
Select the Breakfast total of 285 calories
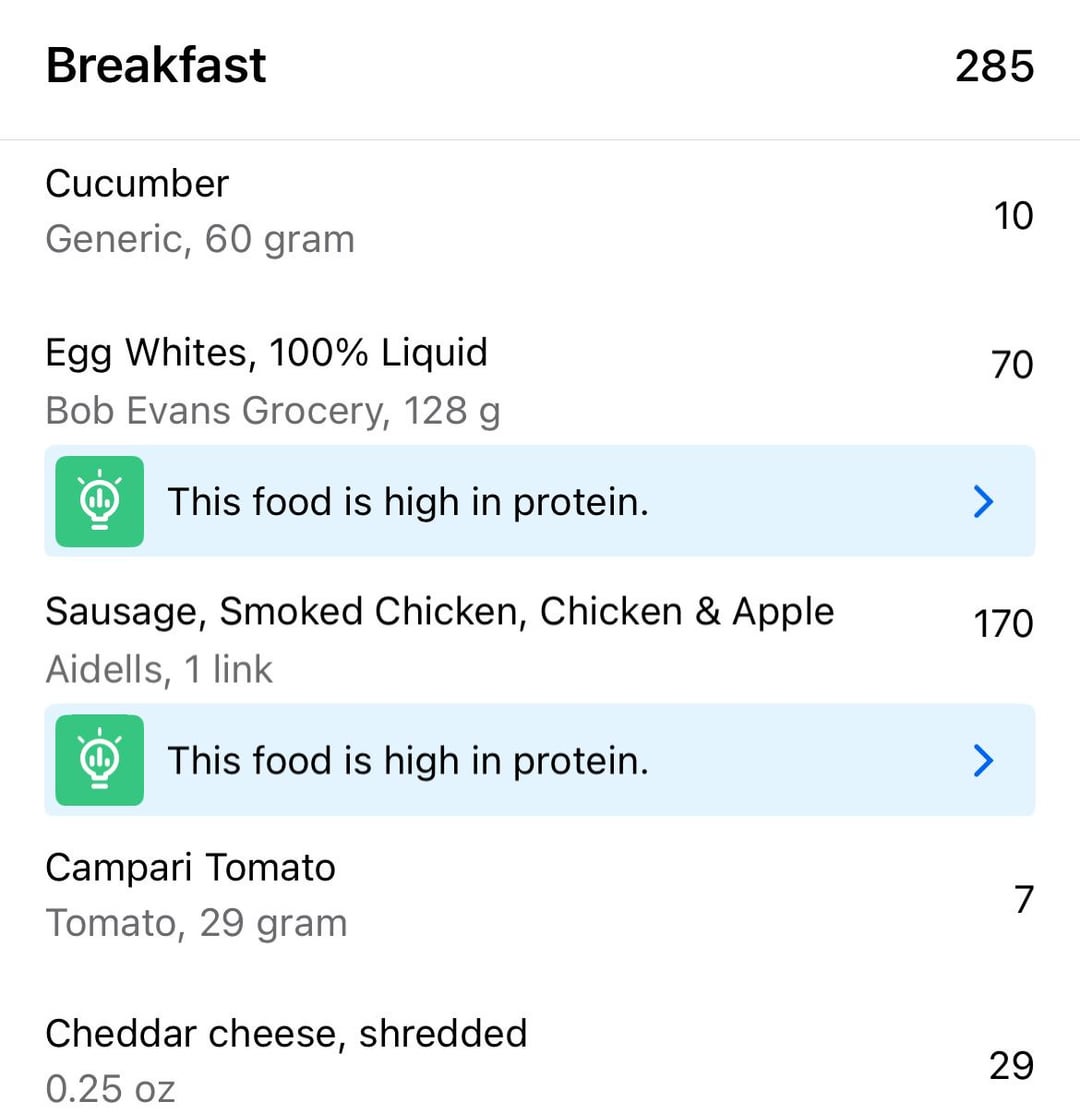(994, 66)
